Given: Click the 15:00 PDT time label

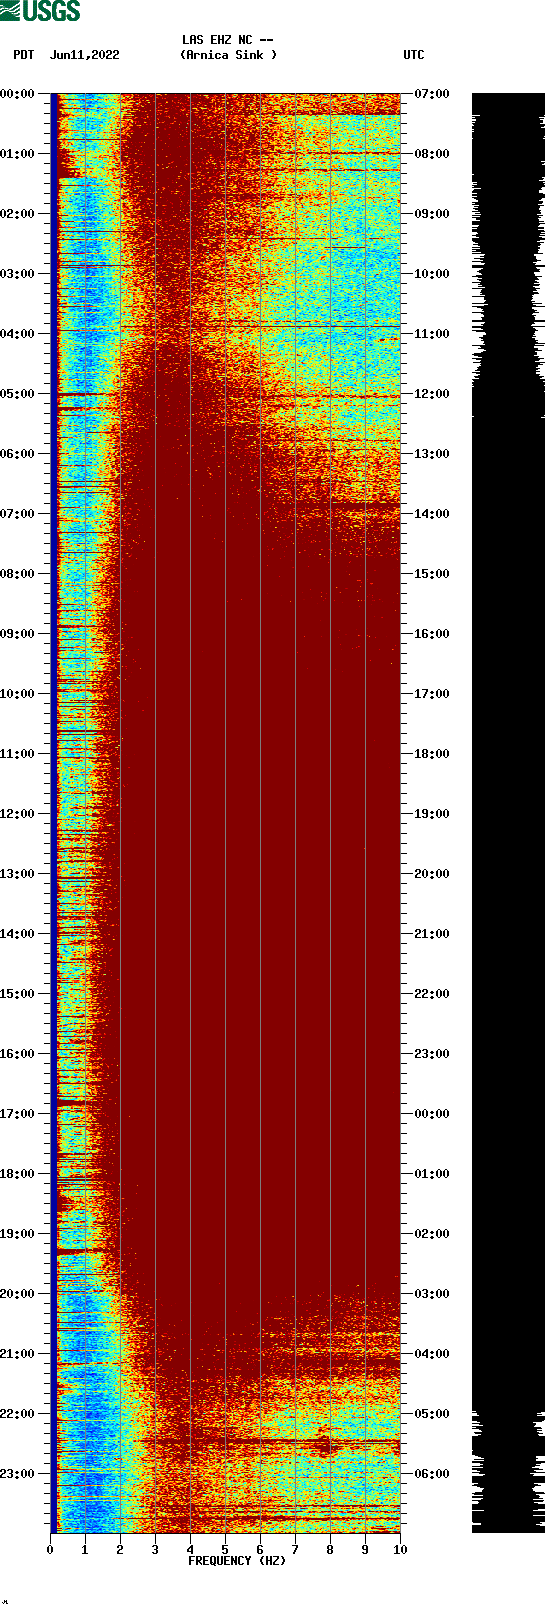Looking at the screenshot, I should (18, 994).
